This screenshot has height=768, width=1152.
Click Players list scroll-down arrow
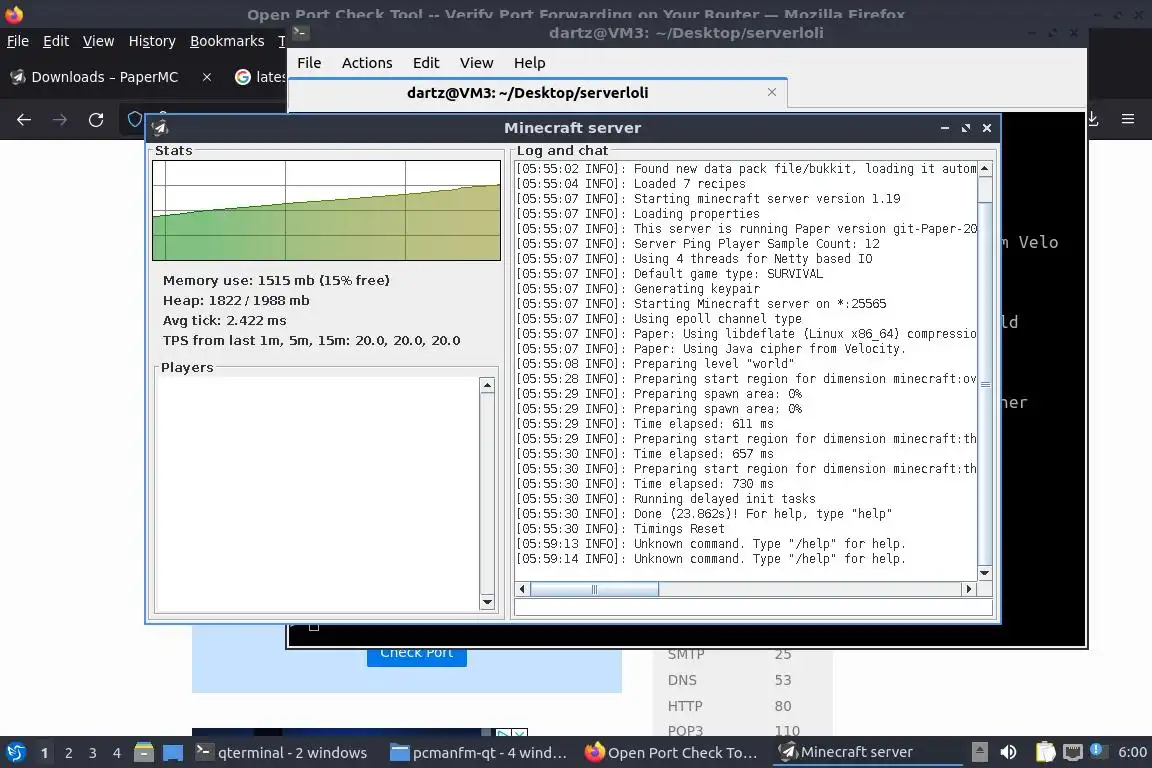[x=486, y=602]
